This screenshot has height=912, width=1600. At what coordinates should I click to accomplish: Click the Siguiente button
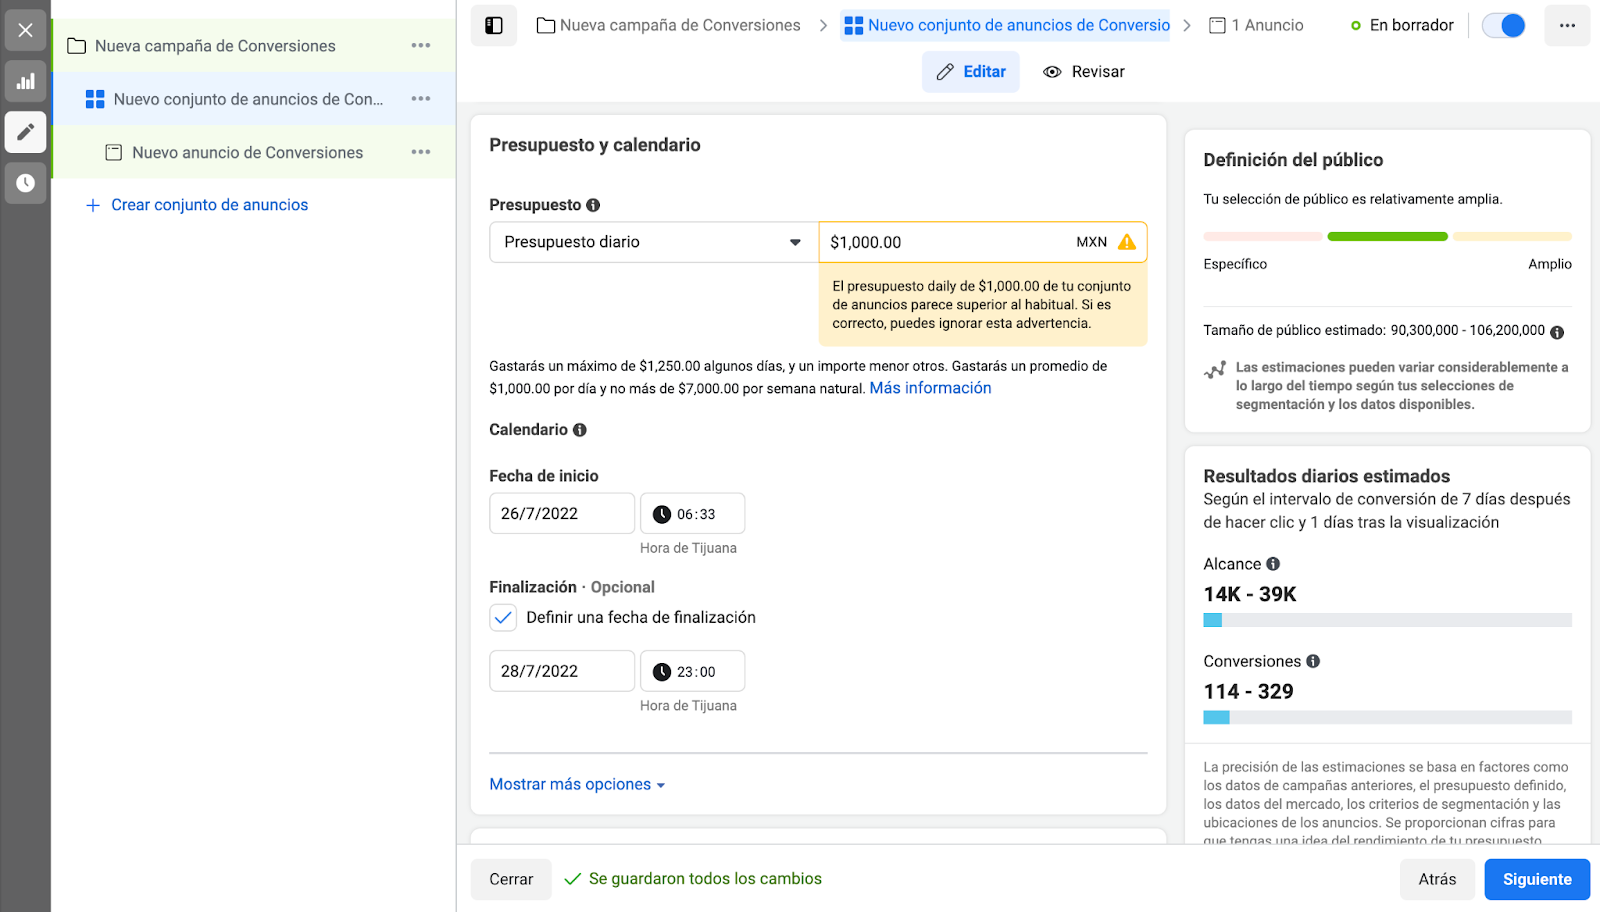click(x=1537, y=880)
